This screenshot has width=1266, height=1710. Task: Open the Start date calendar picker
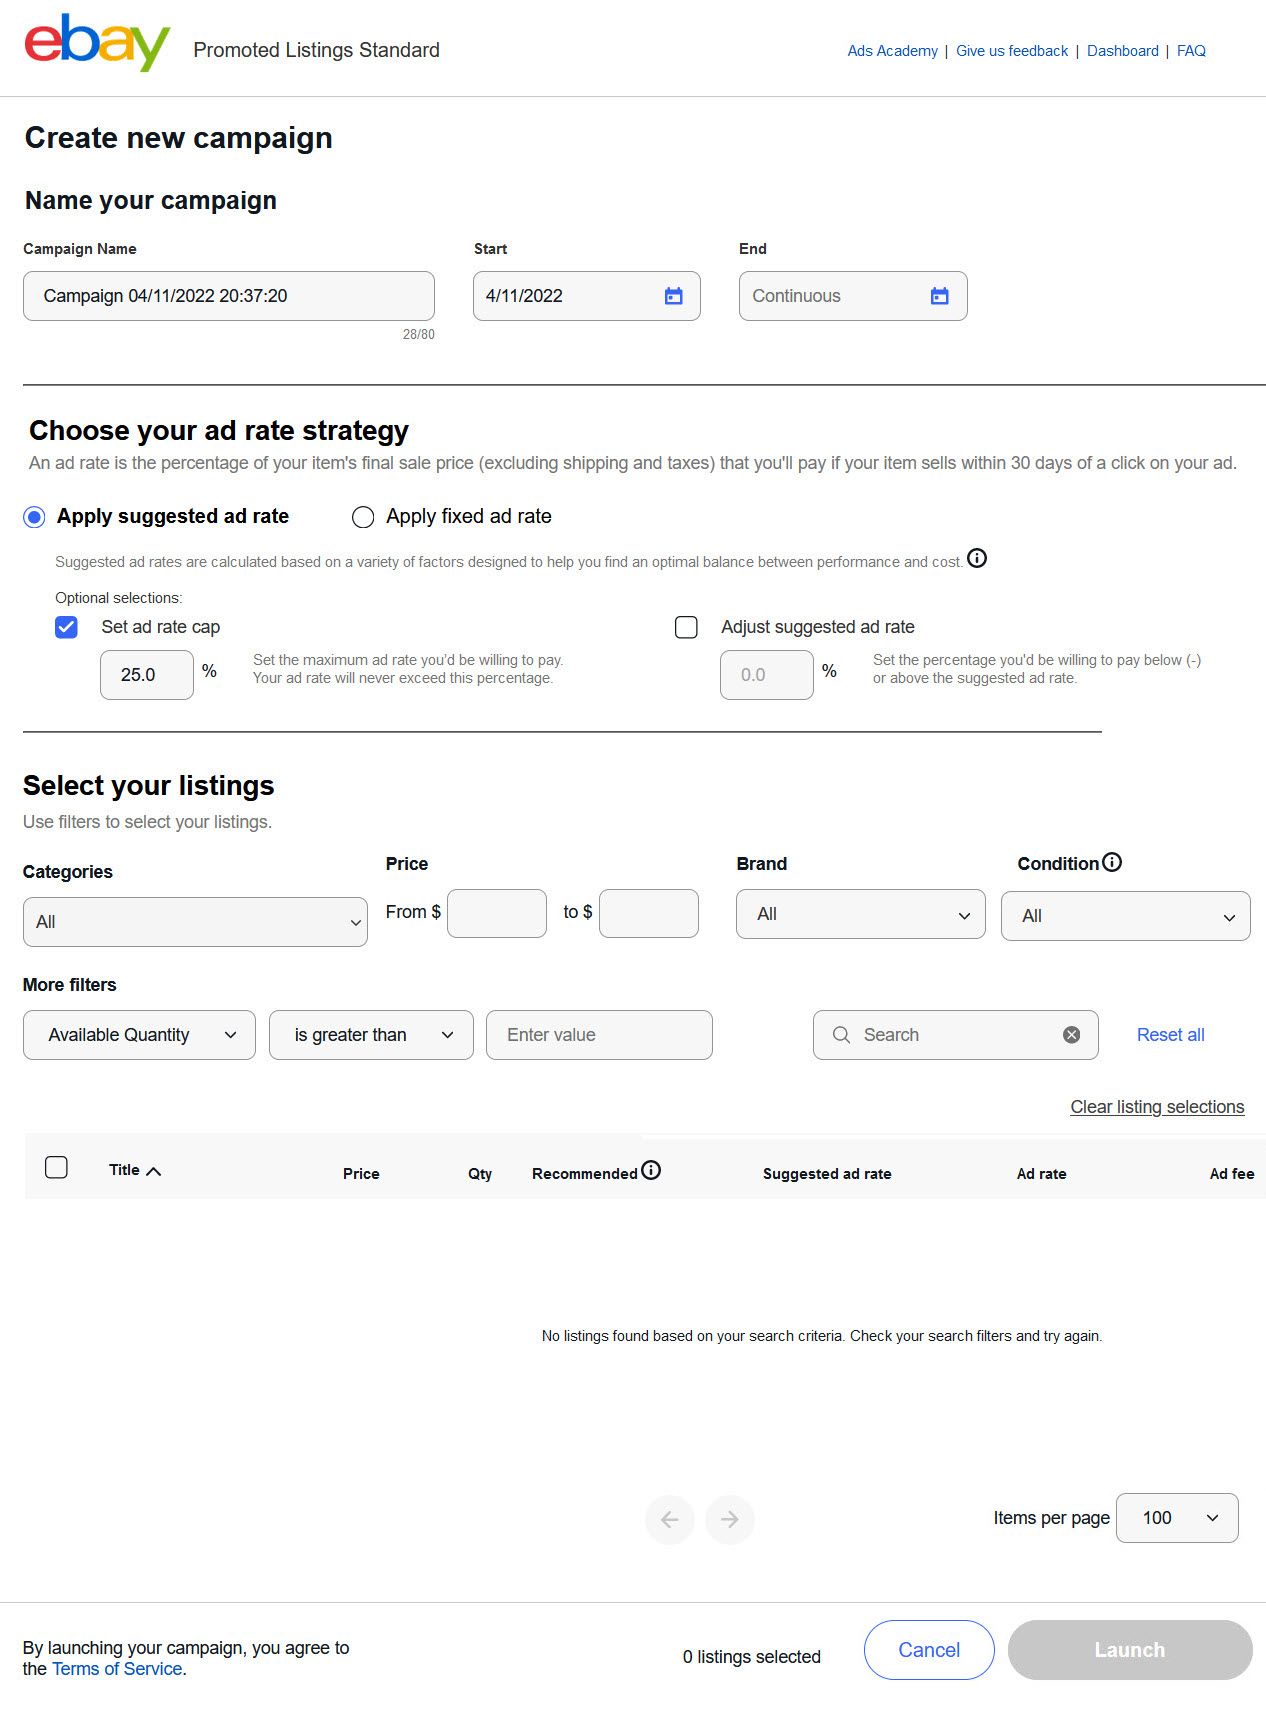[x=674, y=296]
